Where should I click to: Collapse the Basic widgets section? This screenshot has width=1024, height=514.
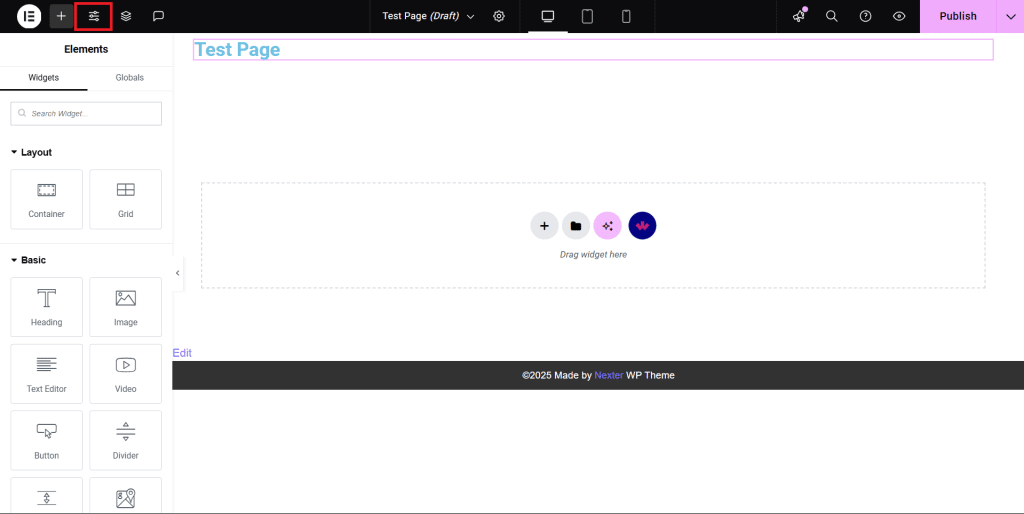15,260
